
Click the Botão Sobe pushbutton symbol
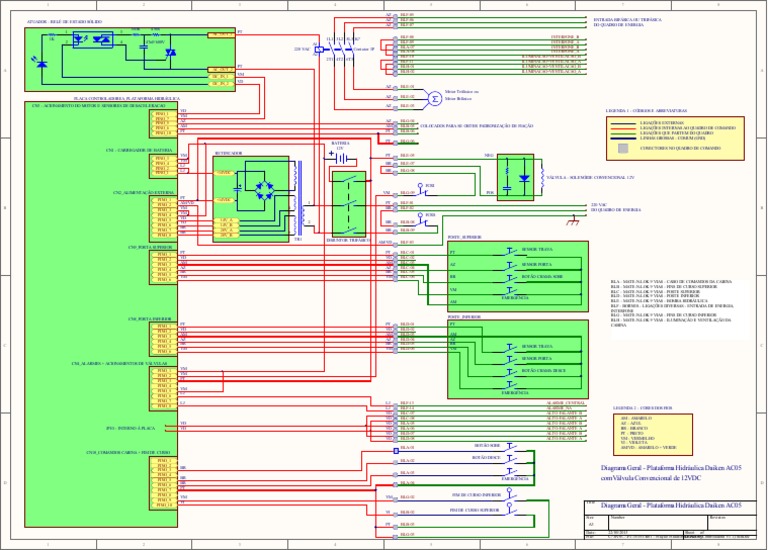click(x=511, y=446)
